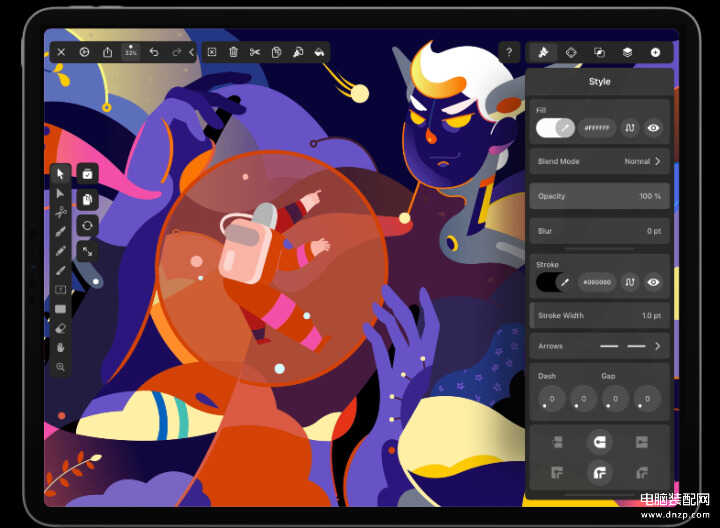The width and height of the screenshot is (720, 528).
Task: Undo the last action
Action: (x=154, y=52)
